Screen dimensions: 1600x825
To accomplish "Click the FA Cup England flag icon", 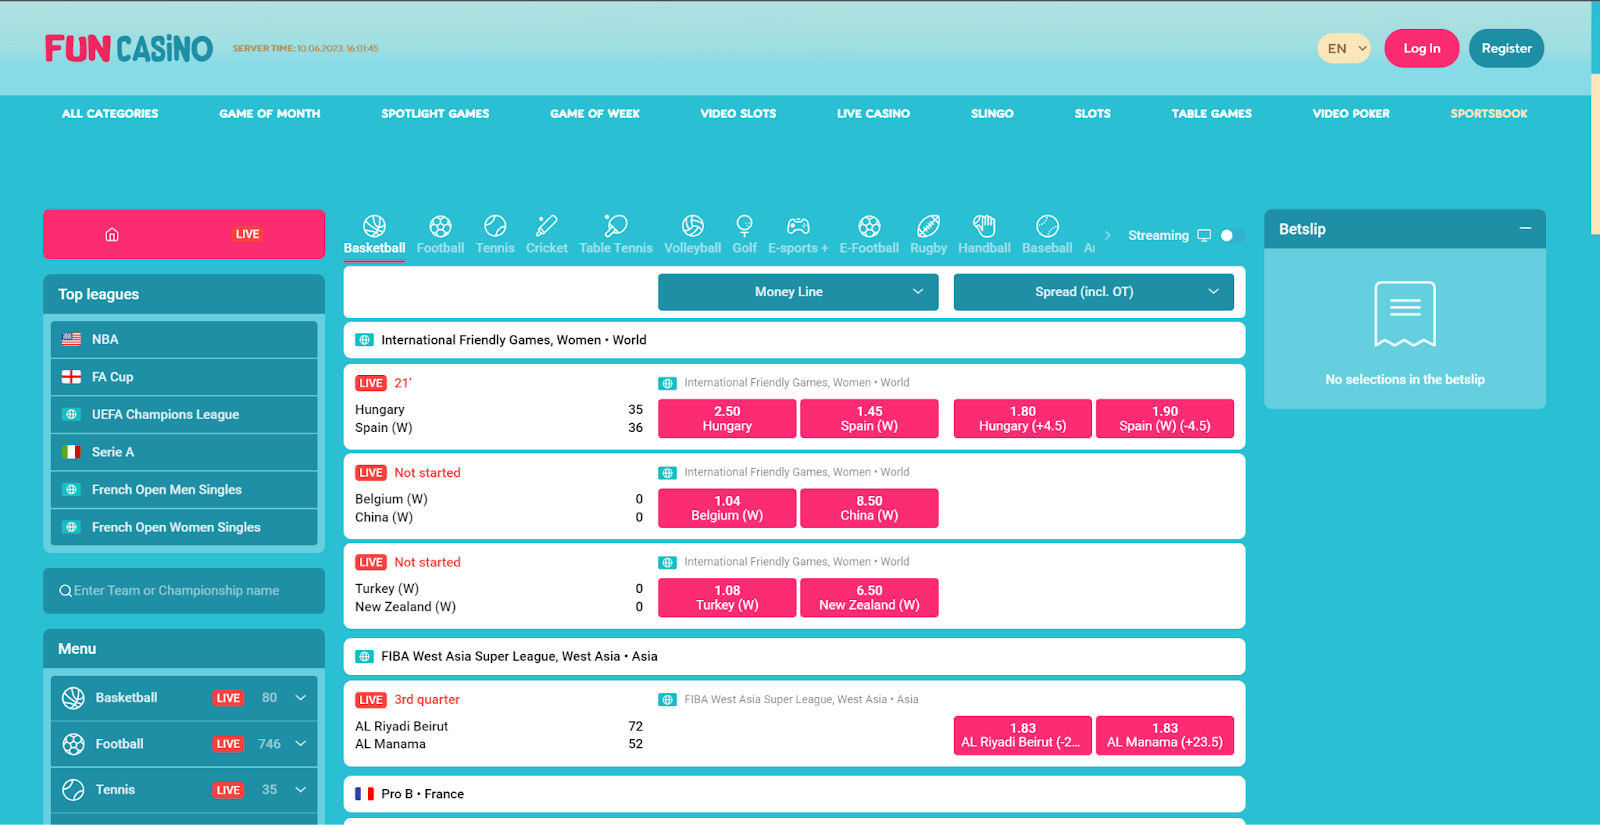I will pos(71,377).
